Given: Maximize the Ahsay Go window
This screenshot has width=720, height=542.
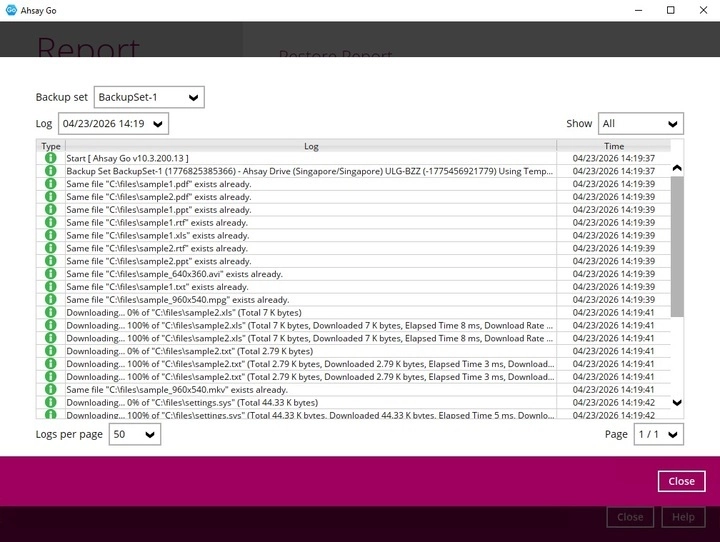Looking at the screenshot, I should (x=670, y=10).
